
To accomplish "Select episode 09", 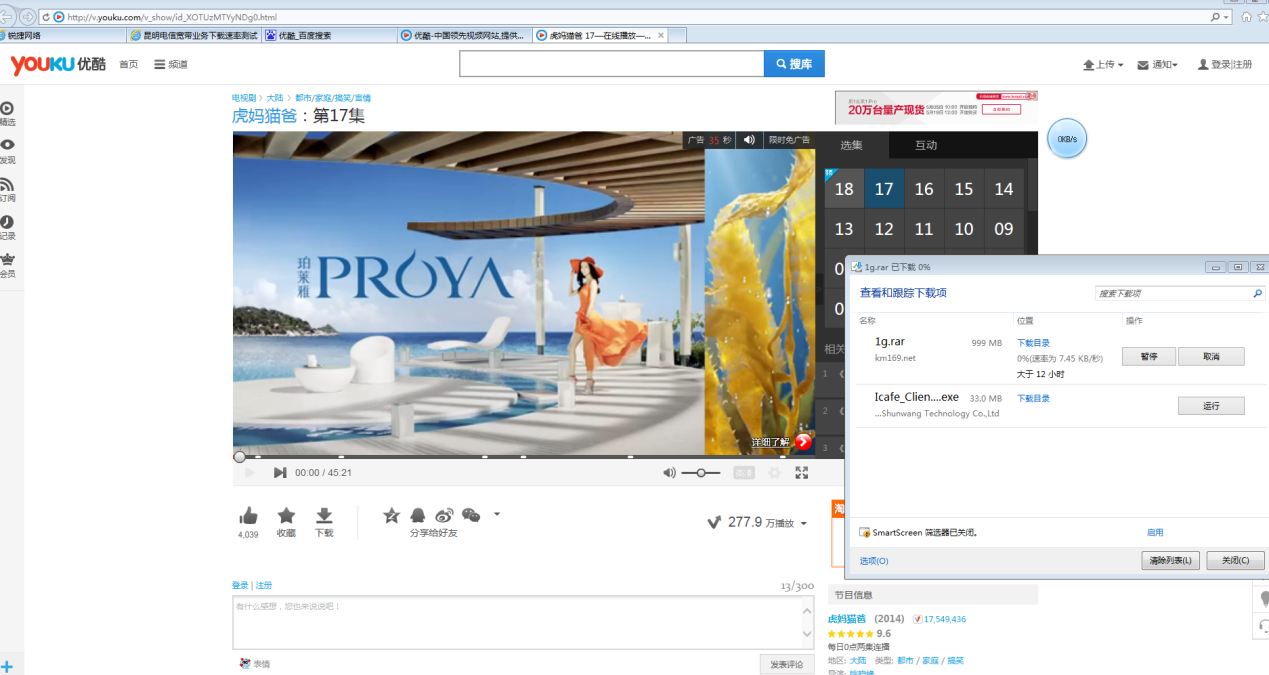I will pos(1004,229).
